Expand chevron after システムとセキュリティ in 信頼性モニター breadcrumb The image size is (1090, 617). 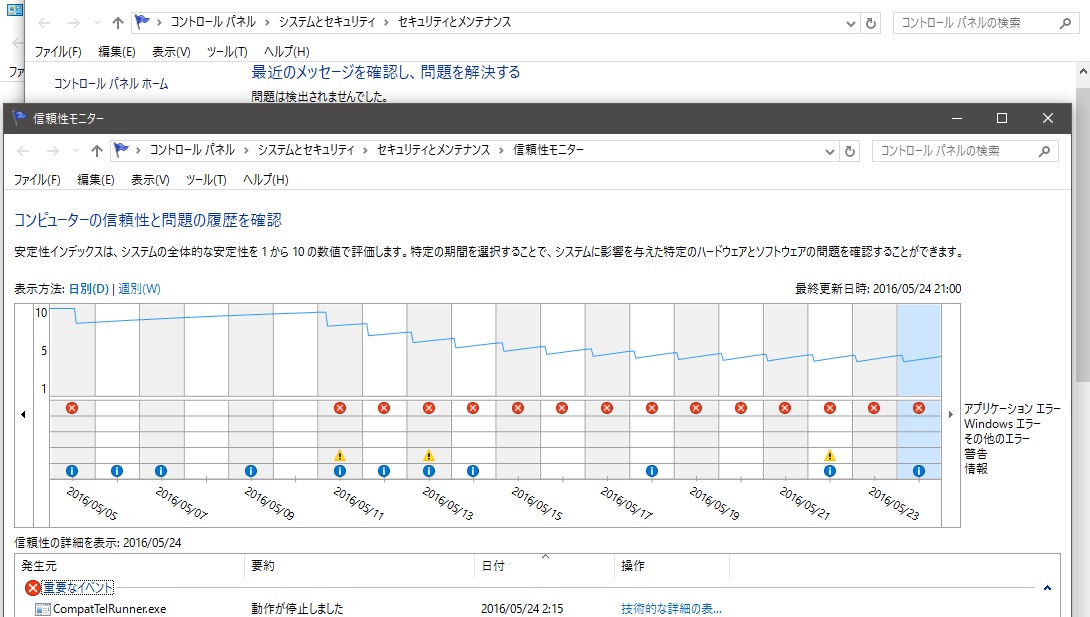point(365,150)
